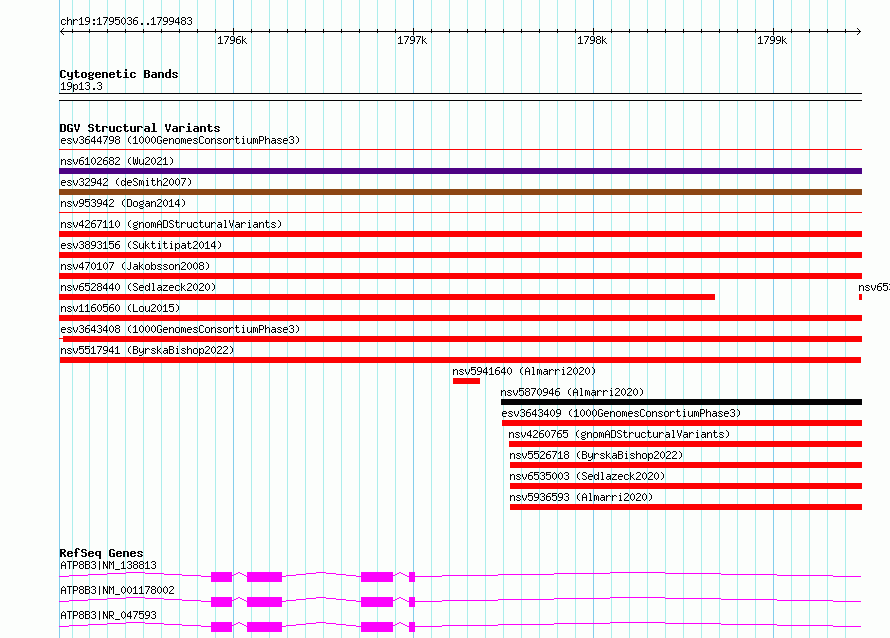Open nsv4260765 (gnomADStructuralVariants) label
Image resolution: width=890 pixels, height=638 pixels.
(x=619, y=434)
